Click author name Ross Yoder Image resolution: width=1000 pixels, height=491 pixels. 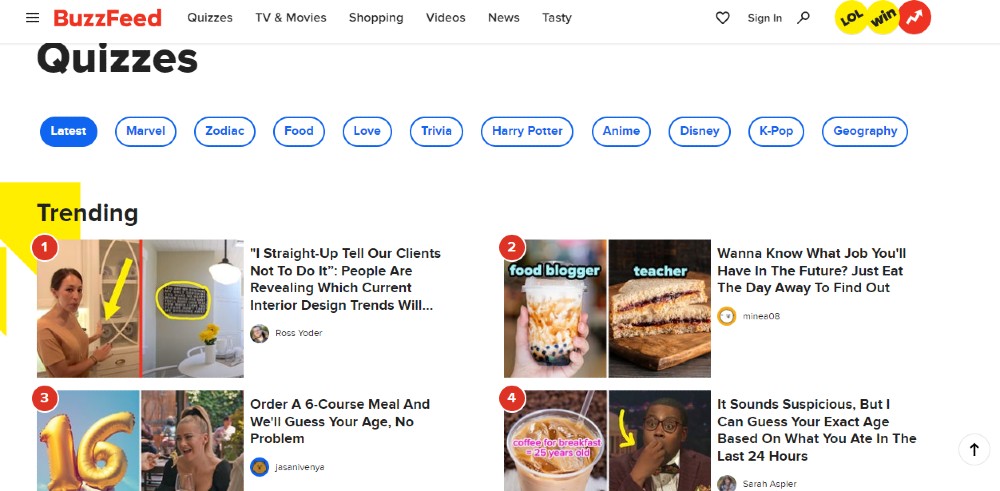(298, 333)
